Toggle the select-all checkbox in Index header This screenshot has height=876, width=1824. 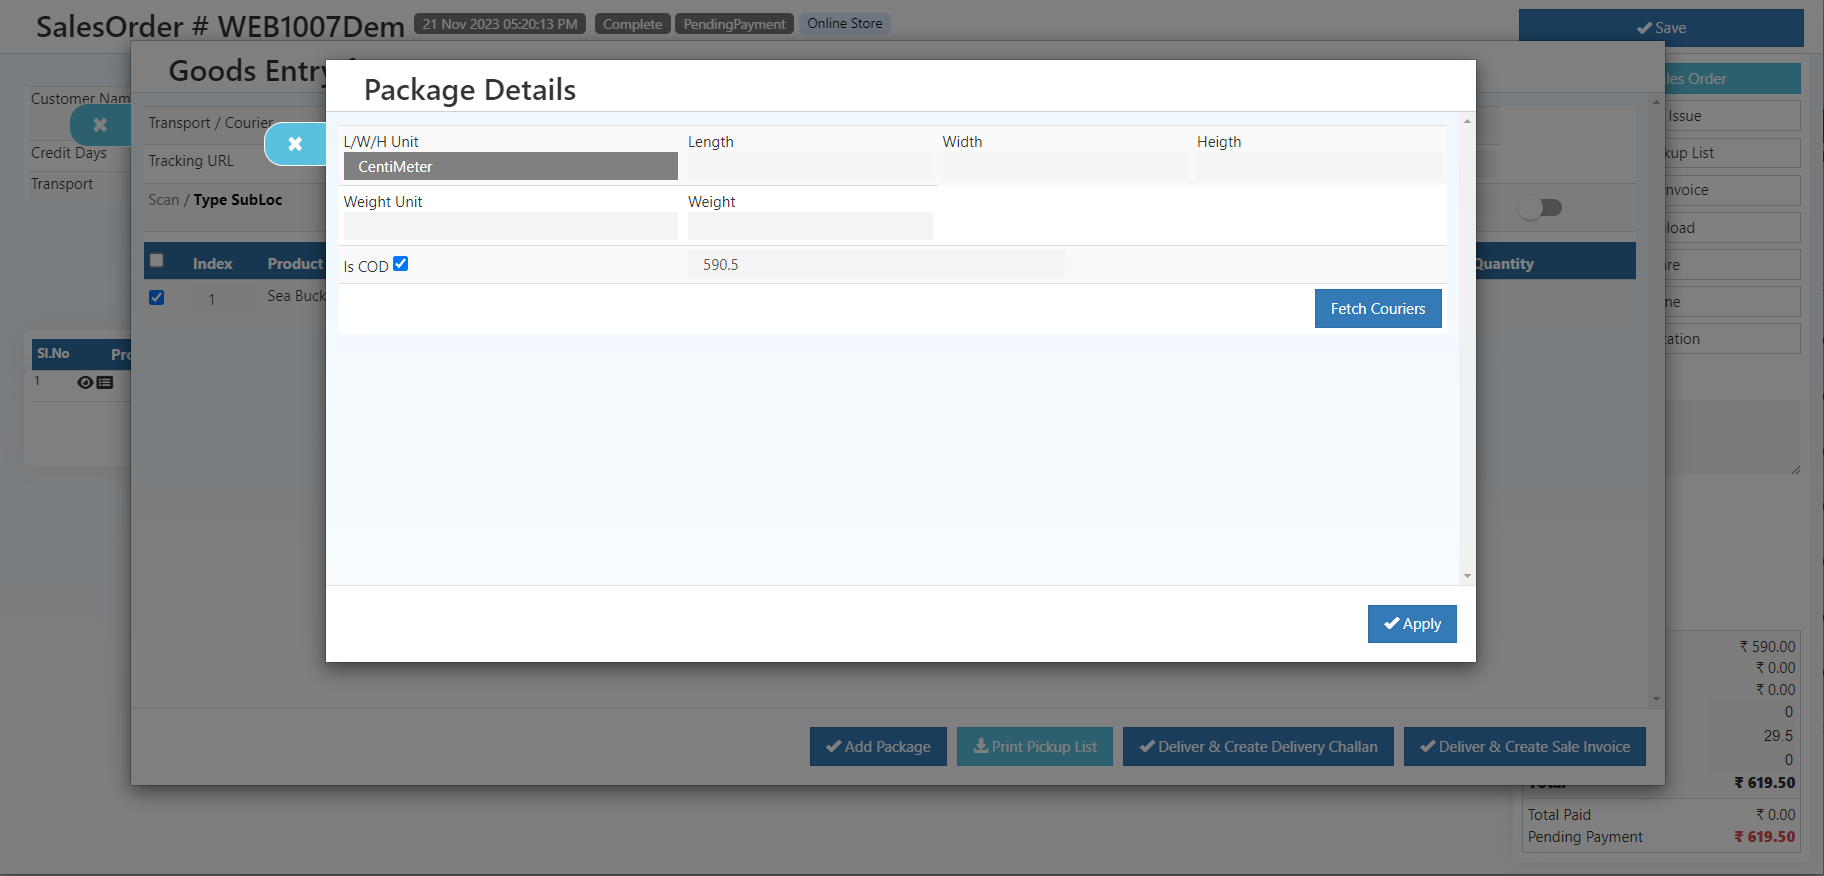click(157, 261)
